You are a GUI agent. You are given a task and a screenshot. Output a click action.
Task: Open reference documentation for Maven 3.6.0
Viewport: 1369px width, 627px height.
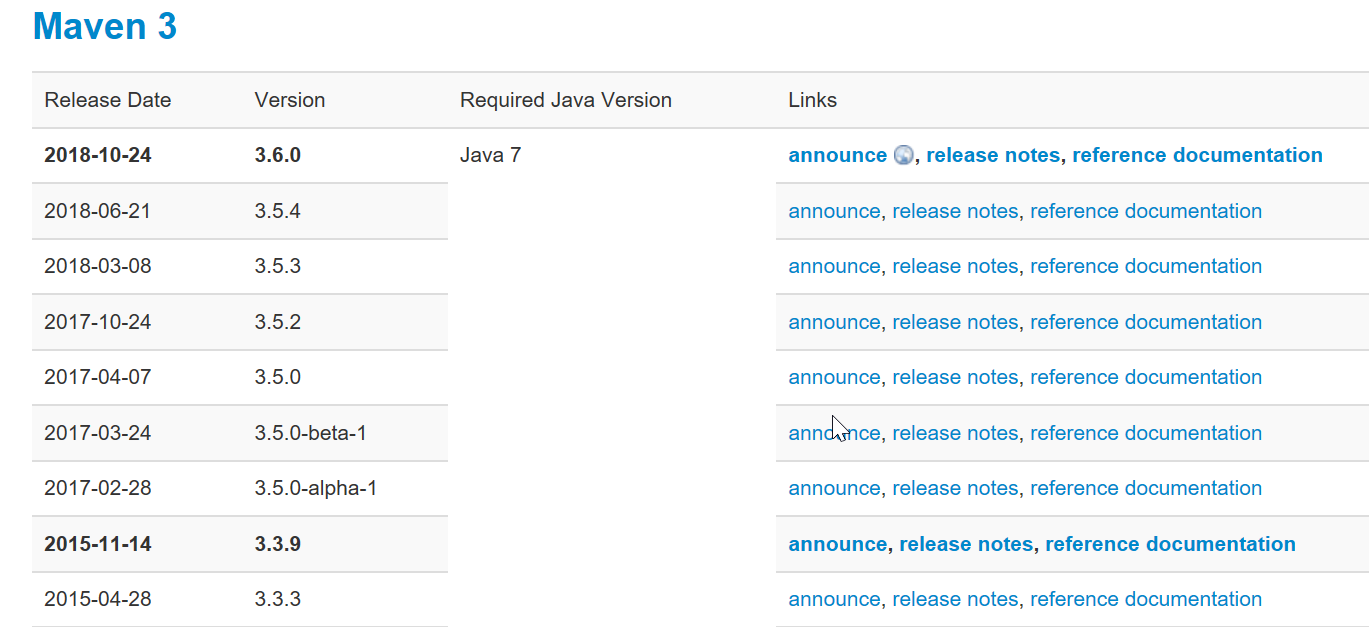coord(1197,155)
